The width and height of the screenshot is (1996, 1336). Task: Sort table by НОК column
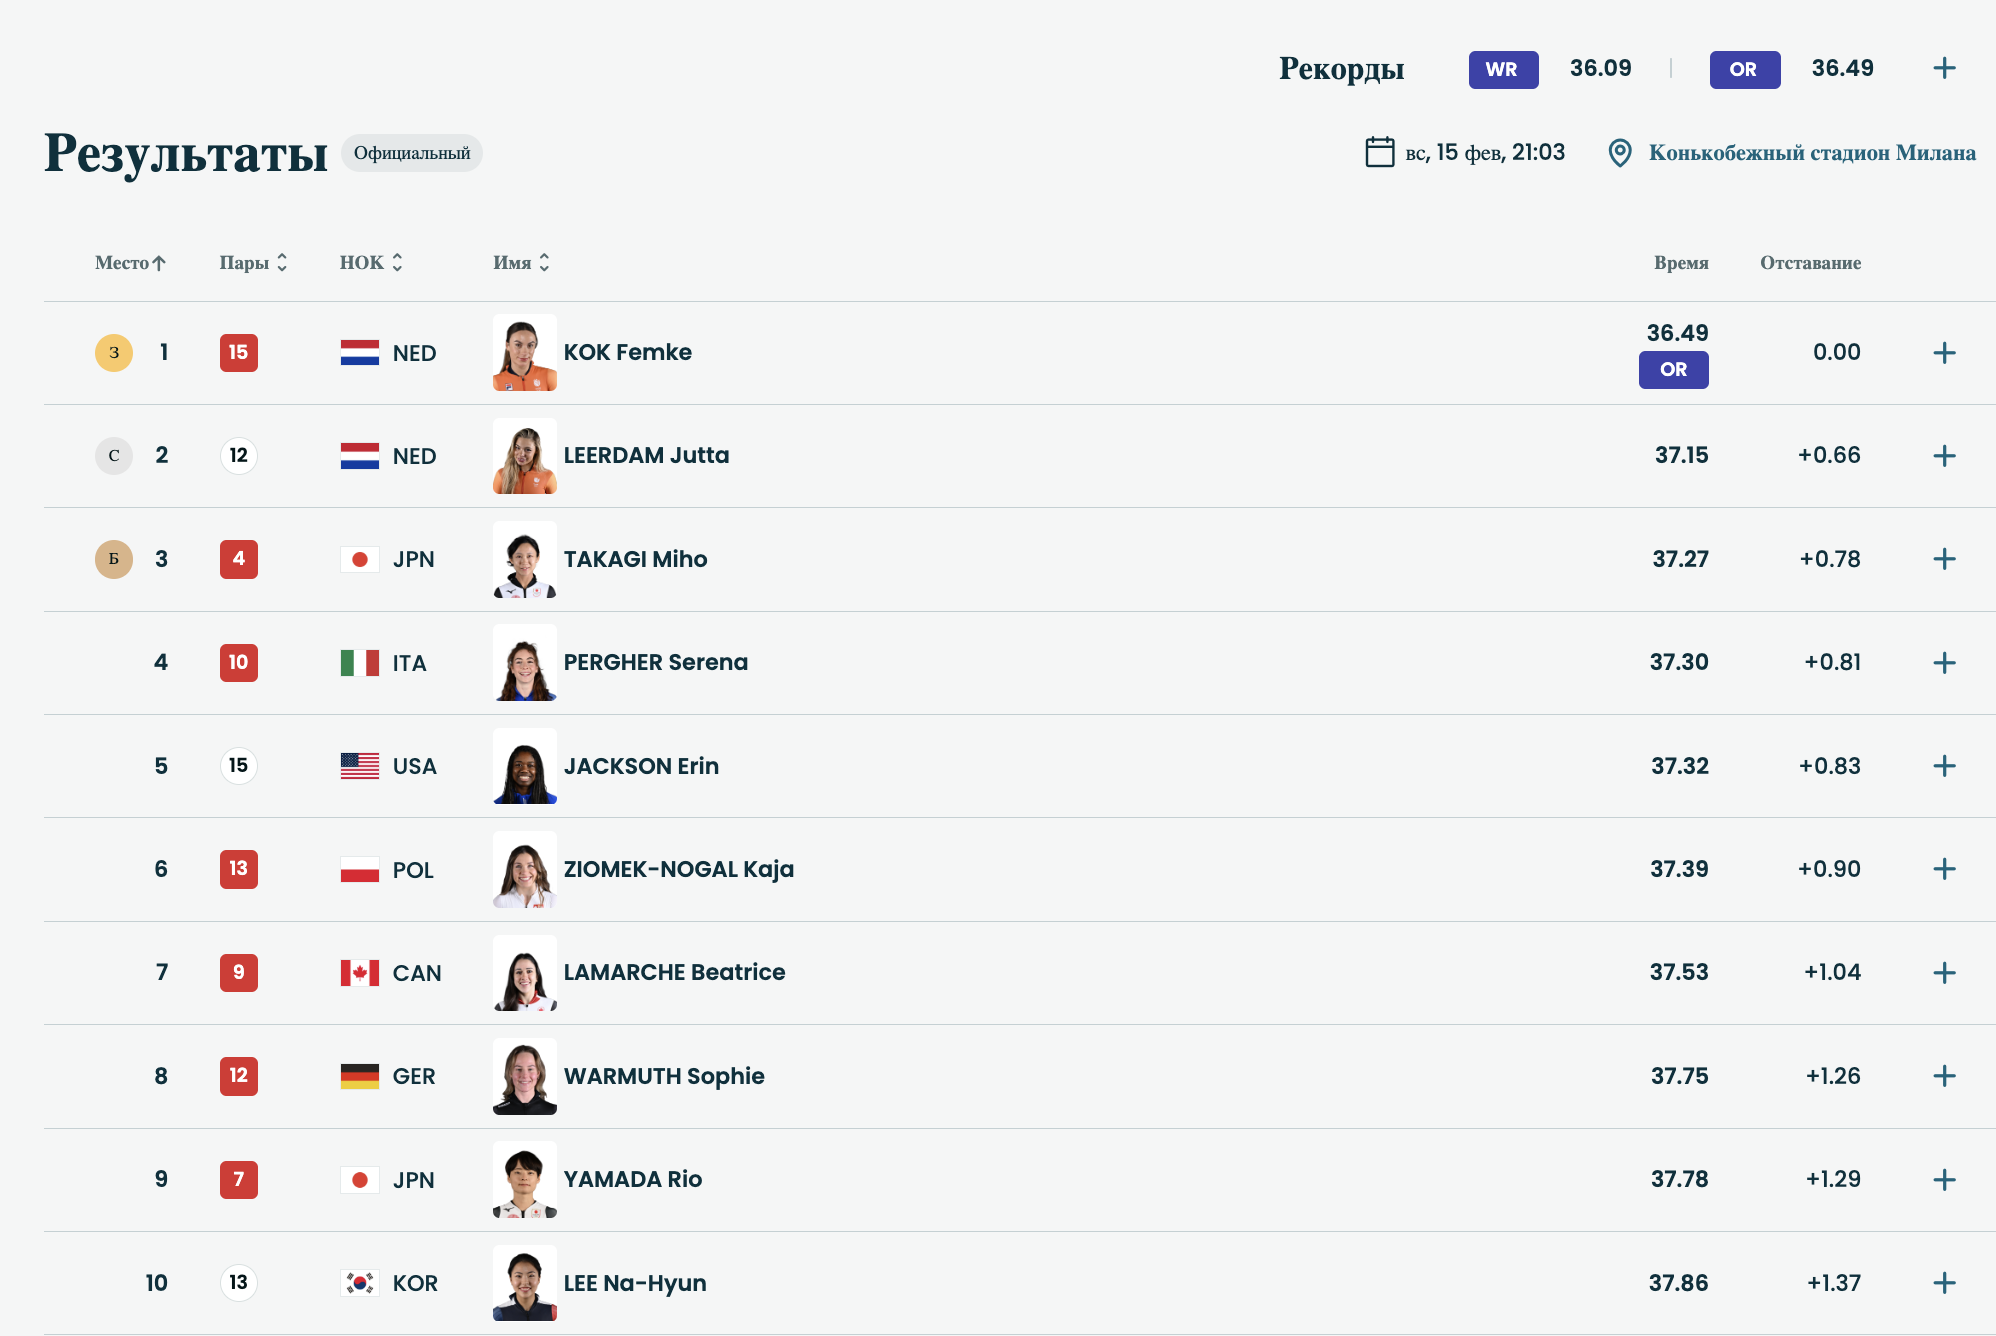click(x=371, y=263)
